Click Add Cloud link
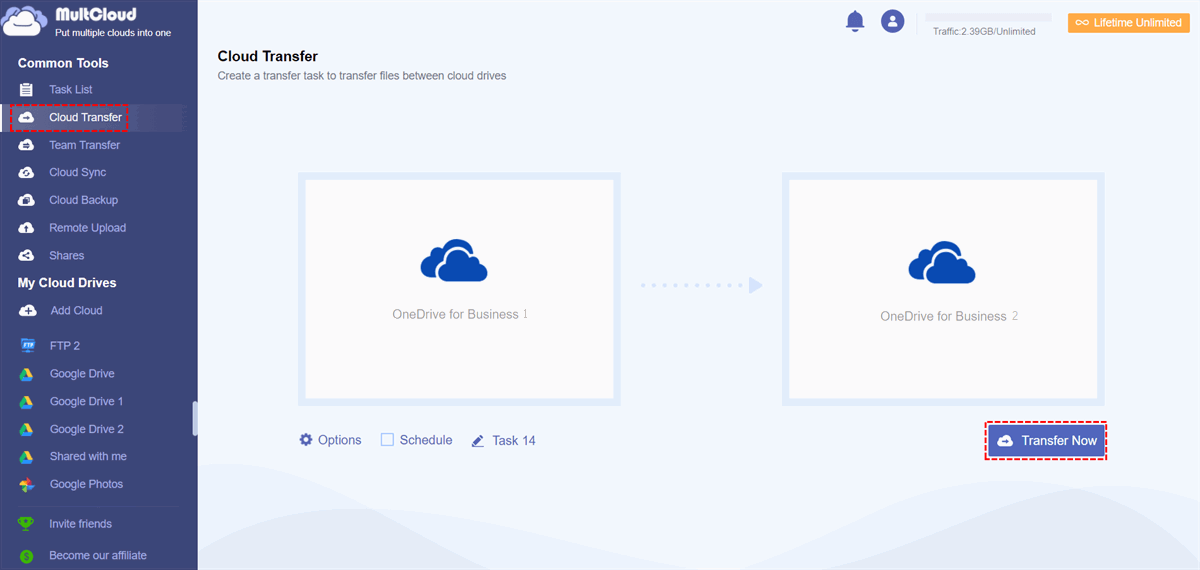This screenshot has width=1200, height=570. pyautogui.click(x=77, y=311)
